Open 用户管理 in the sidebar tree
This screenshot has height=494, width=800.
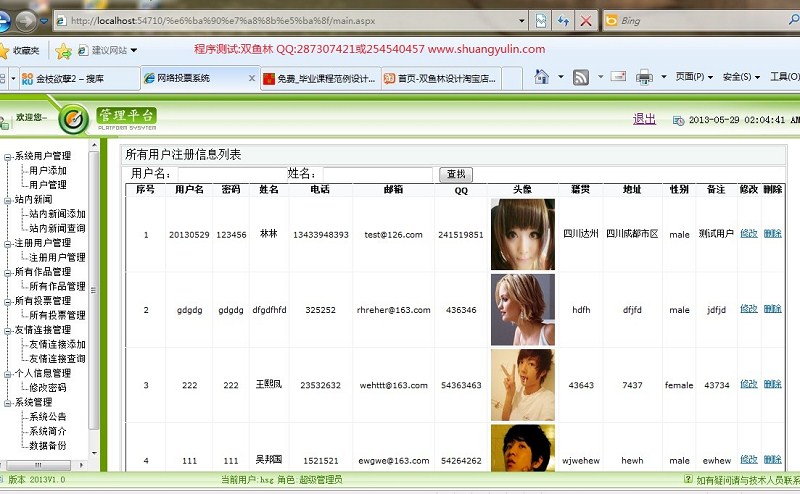(x=48, y=185)
